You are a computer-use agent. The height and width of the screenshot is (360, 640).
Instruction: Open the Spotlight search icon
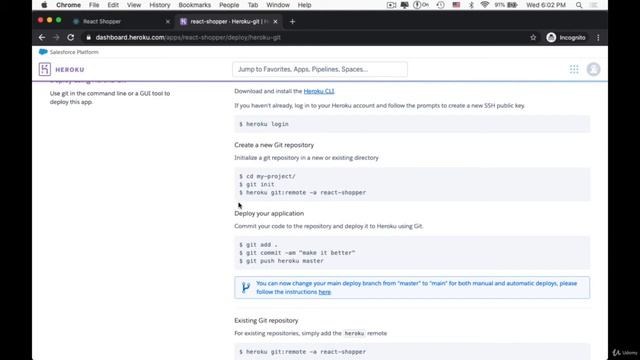pos(579,5)
